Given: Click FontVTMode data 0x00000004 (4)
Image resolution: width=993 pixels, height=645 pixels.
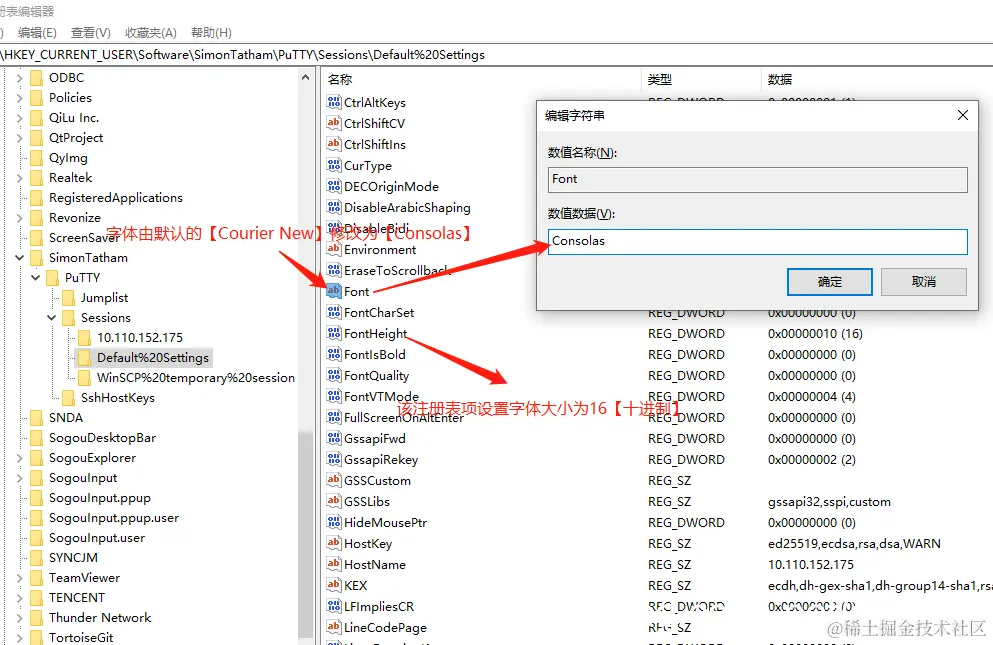Looking at the screenshot, I should [812, 397].
